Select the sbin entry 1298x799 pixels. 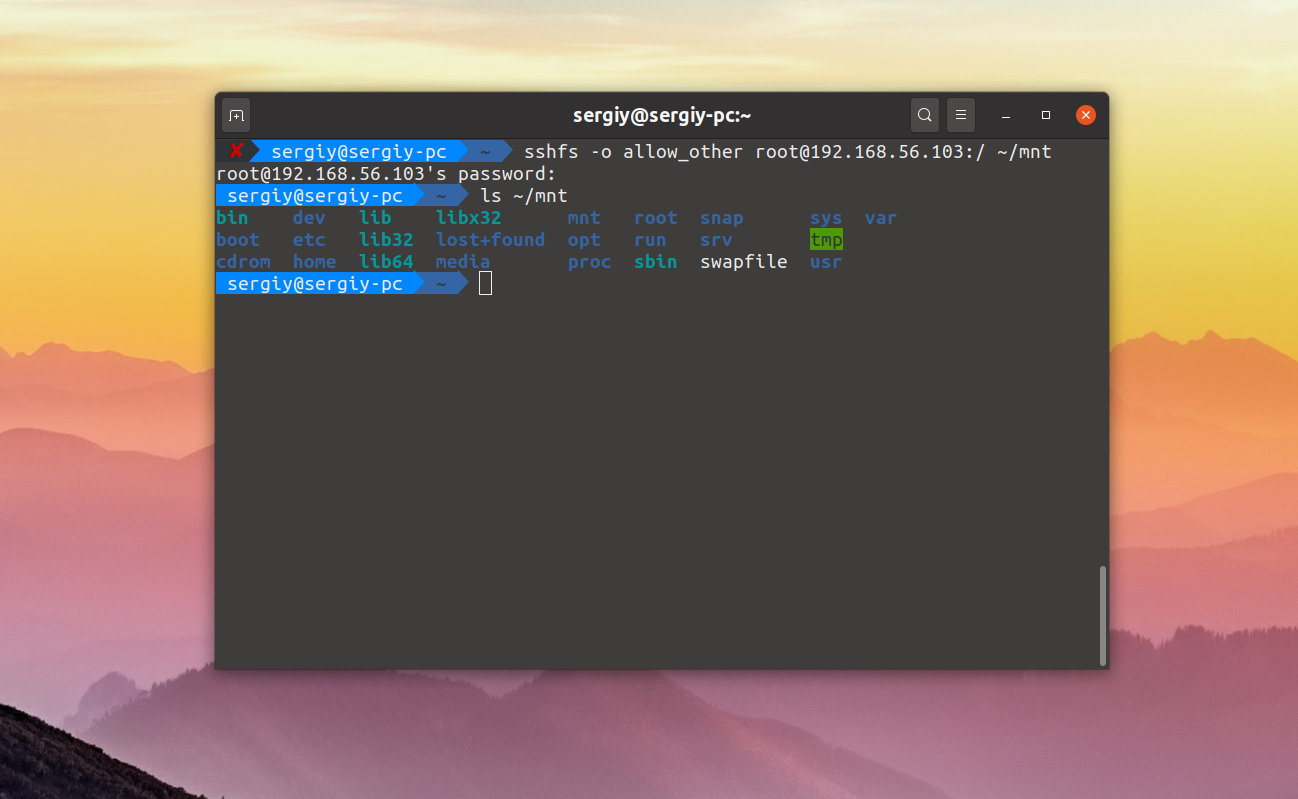656,262
